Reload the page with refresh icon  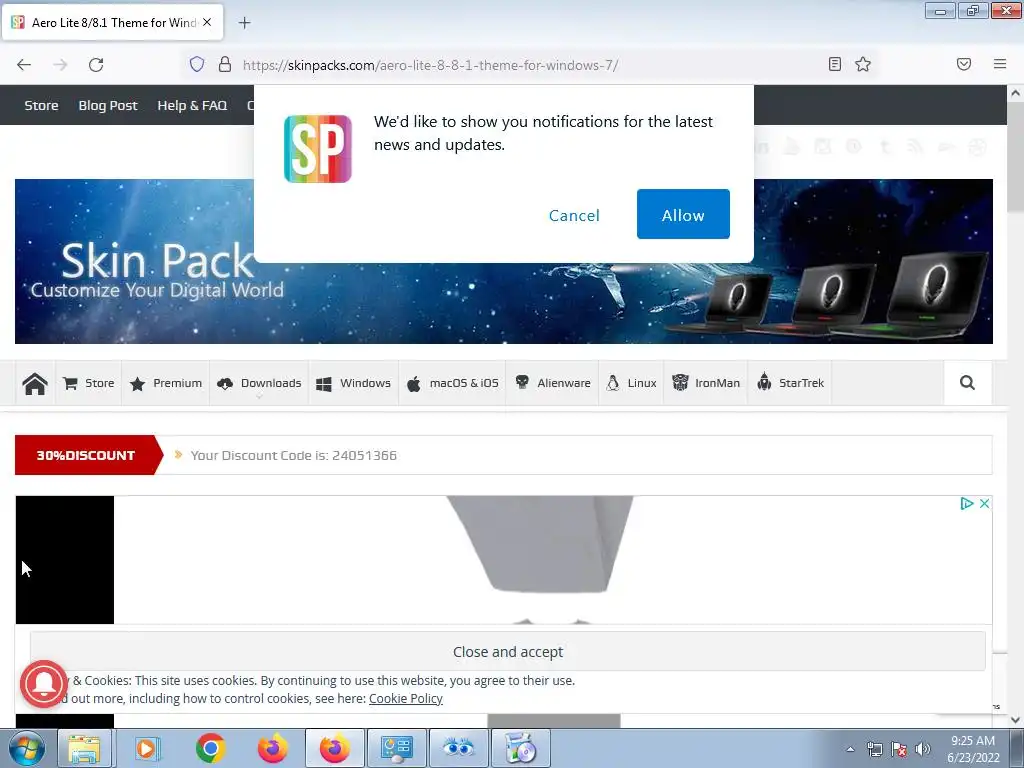(x=96, y=65)
